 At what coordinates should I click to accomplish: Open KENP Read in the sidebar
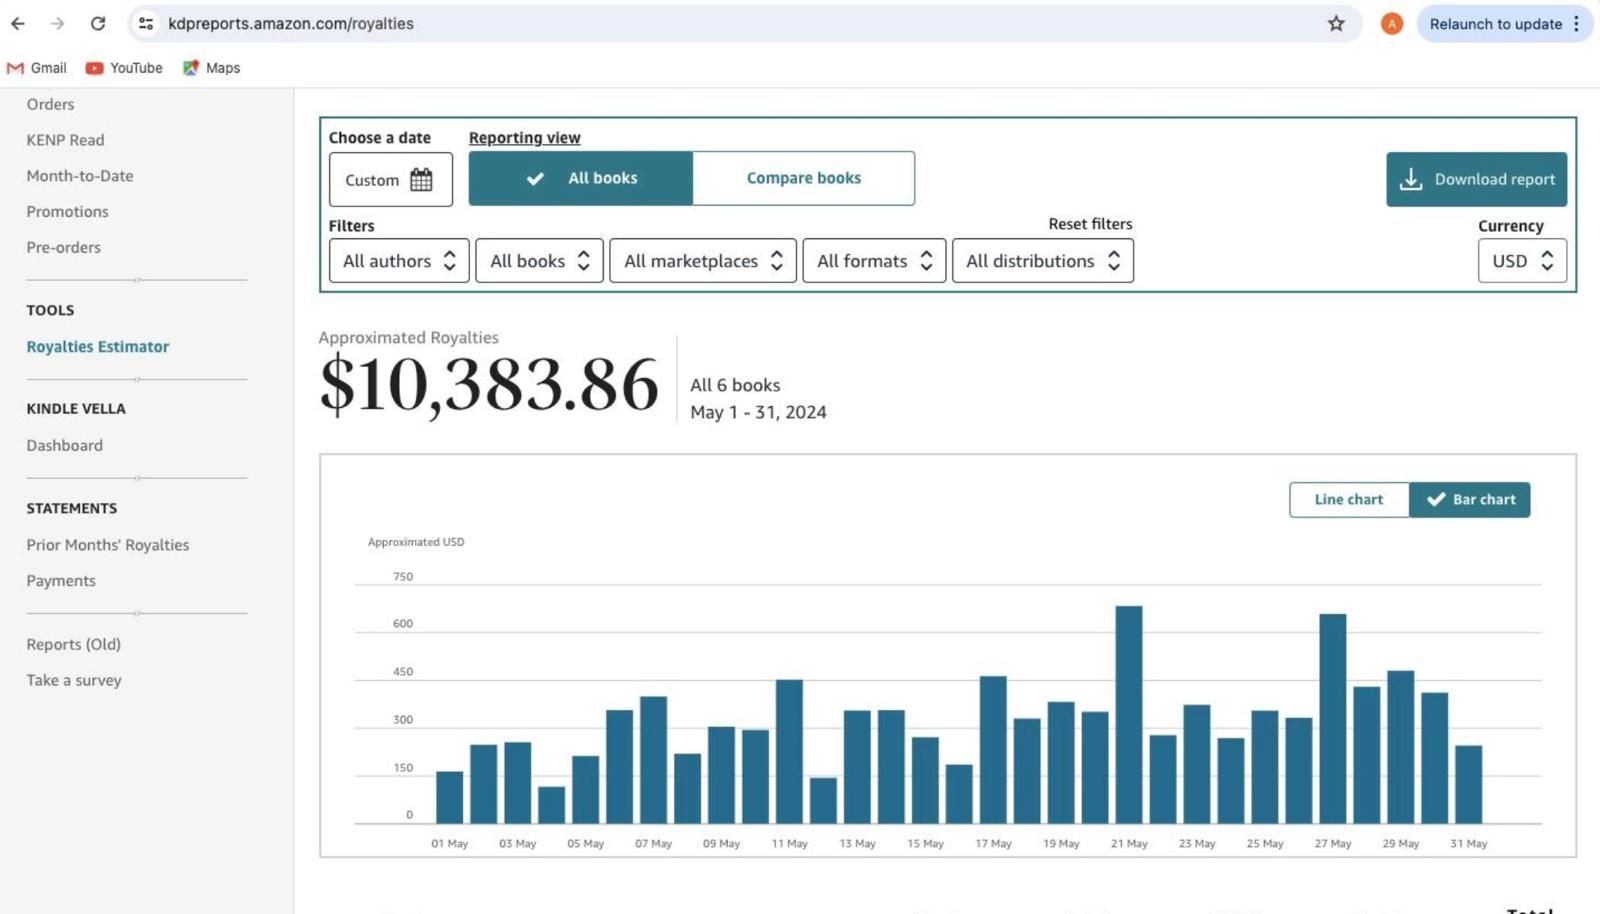[x=65, y=140]
